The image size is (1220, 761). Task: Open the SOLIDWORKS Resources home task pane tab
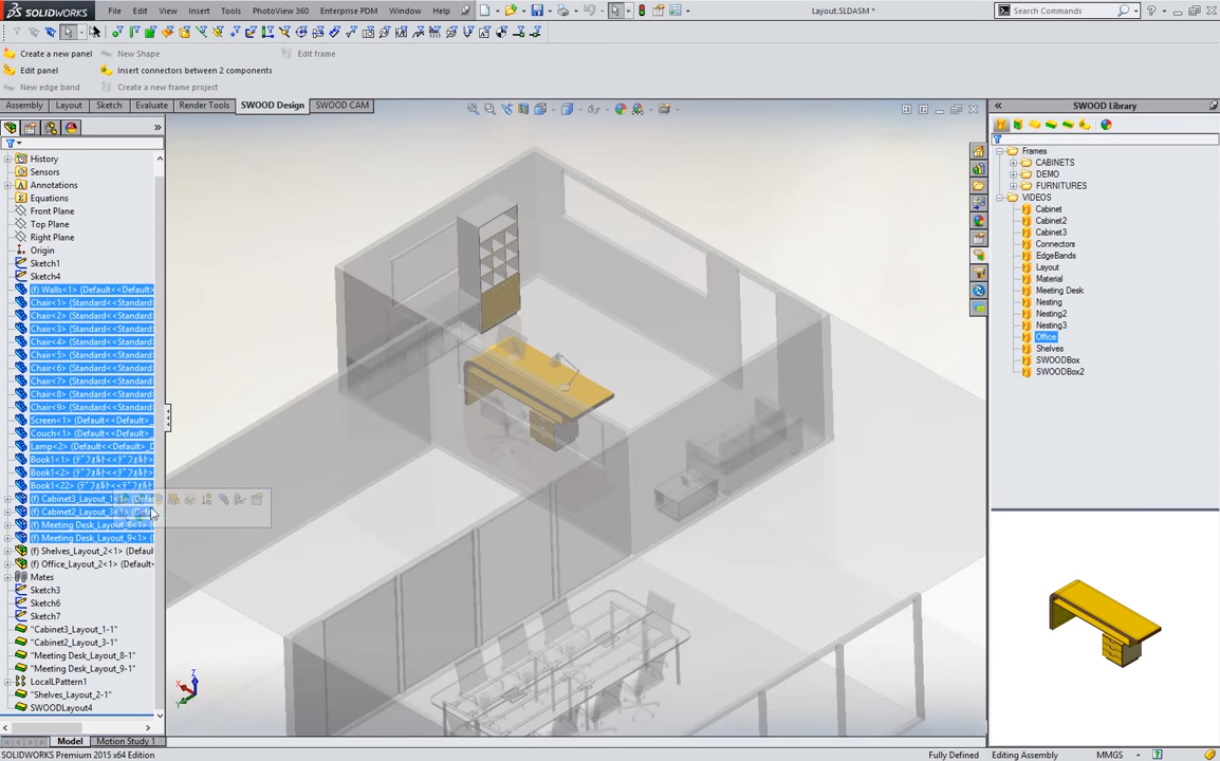(979, 151)
